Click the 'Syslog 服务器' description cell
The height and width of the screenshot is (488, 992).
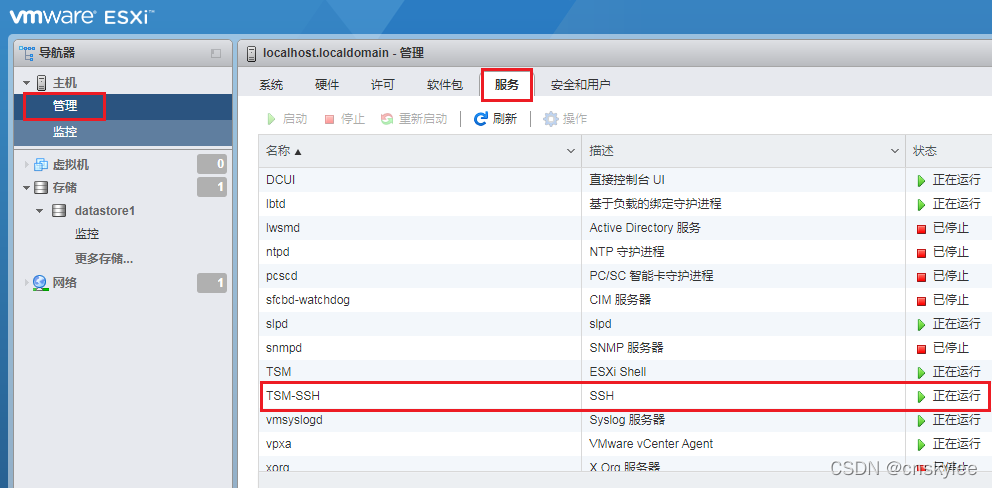tap(627, 420)
